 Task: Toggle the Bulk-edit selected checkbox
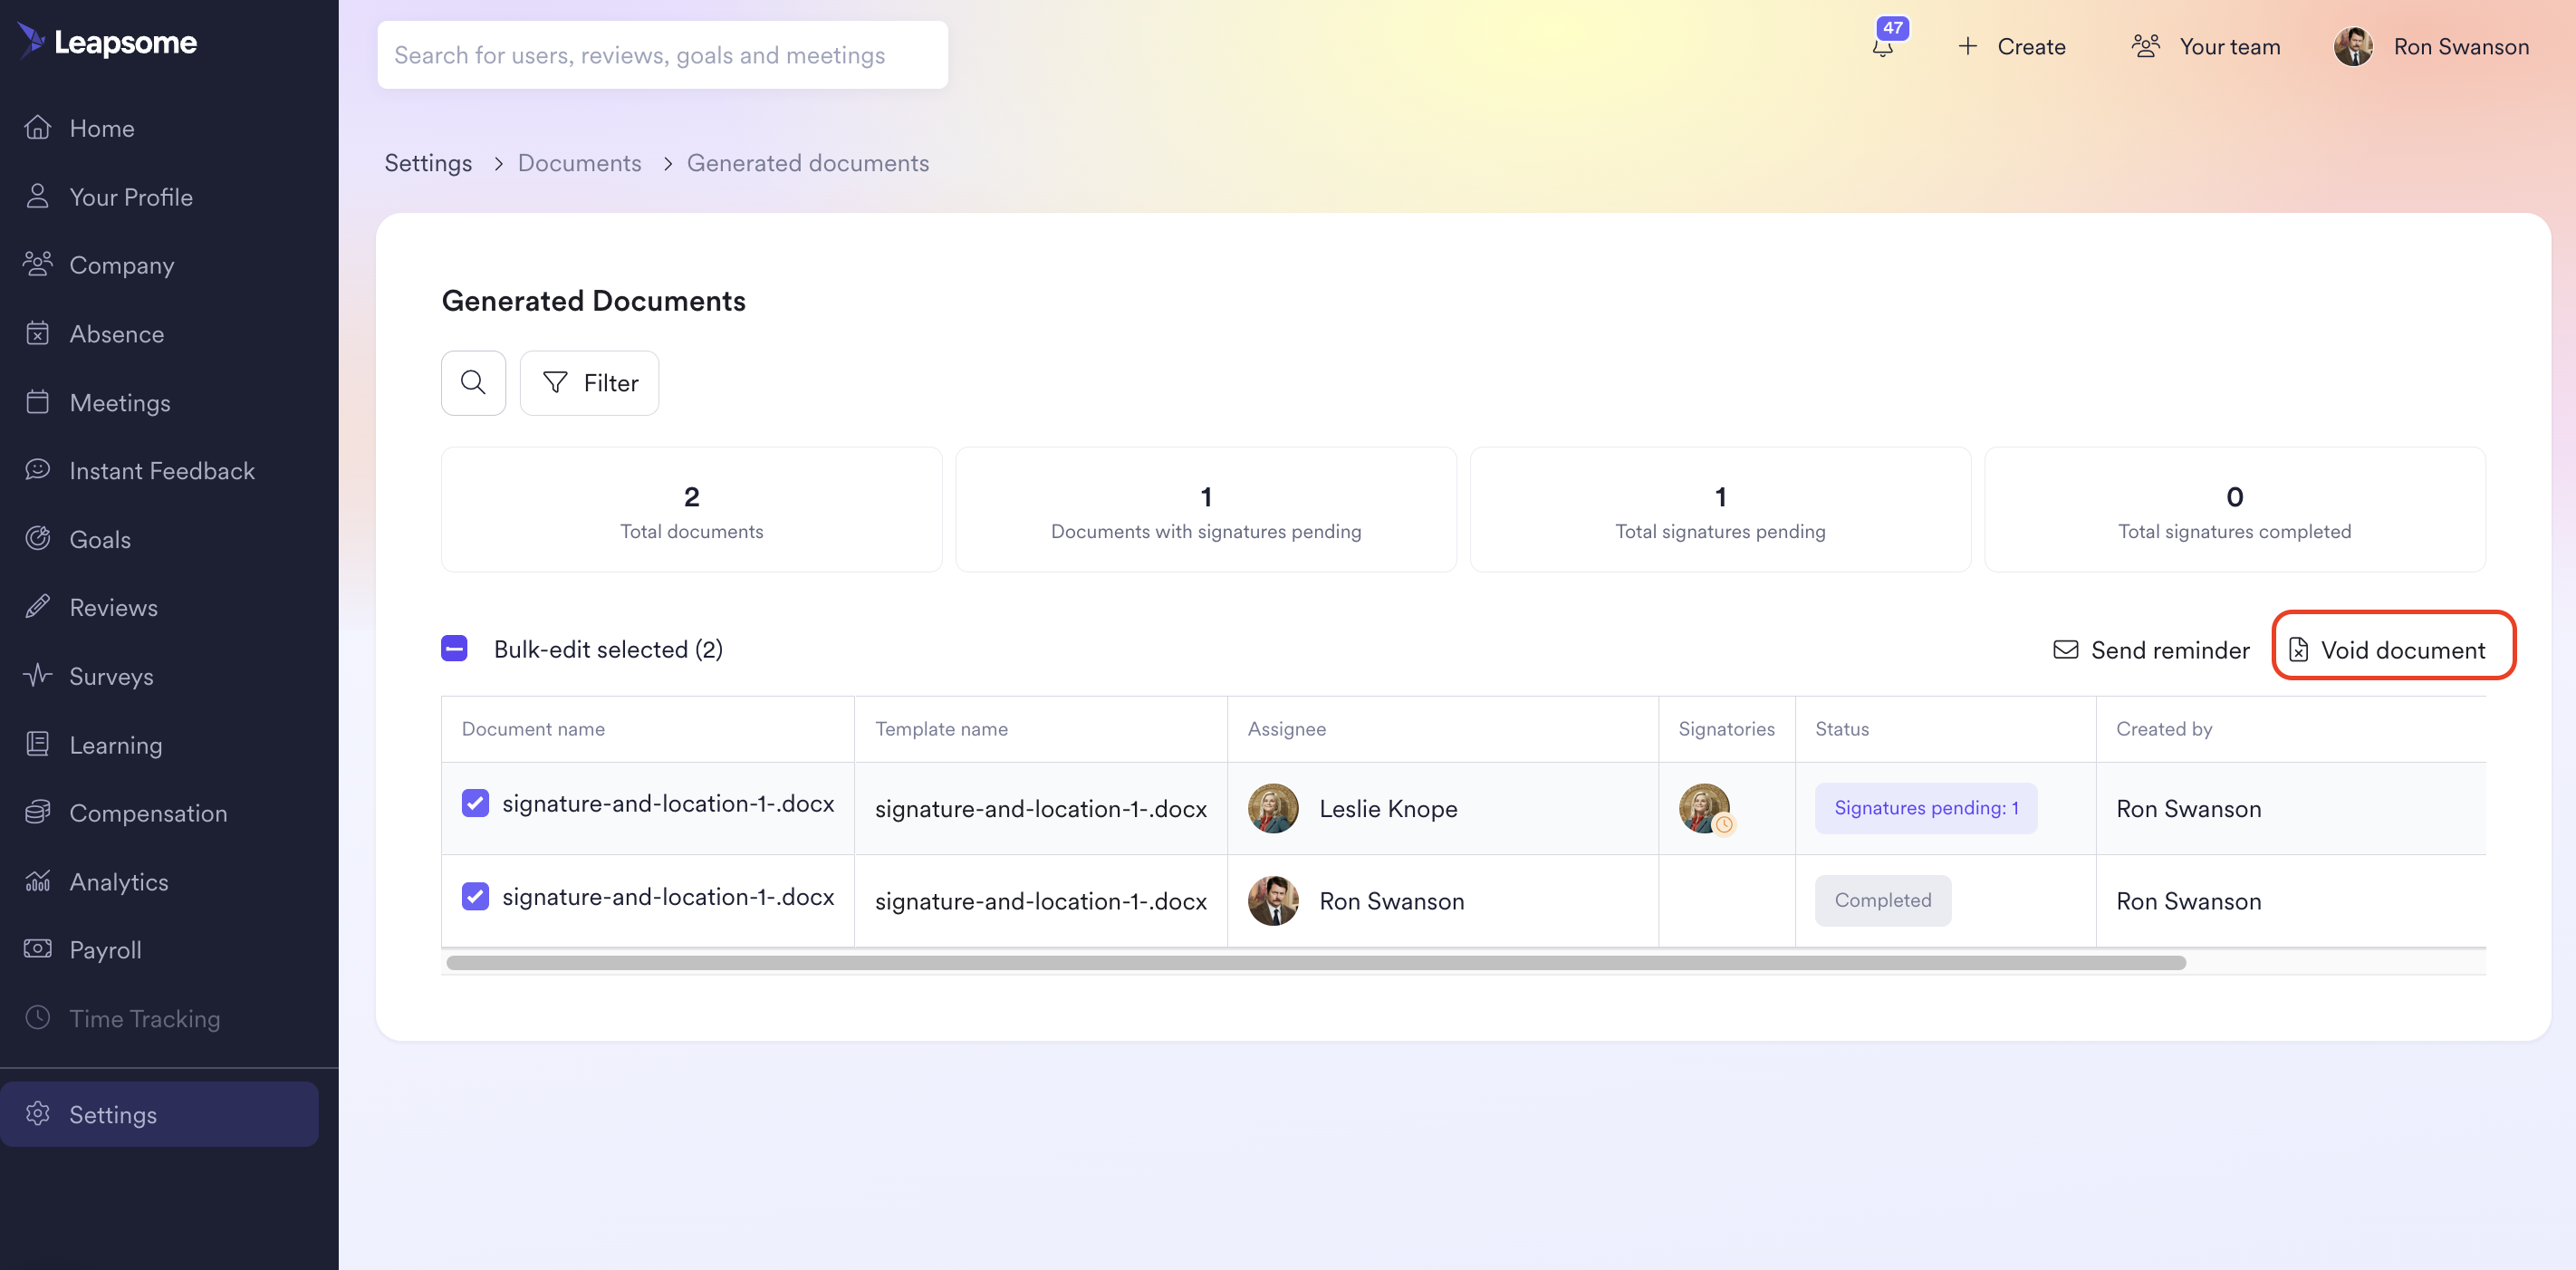[455, 648]
